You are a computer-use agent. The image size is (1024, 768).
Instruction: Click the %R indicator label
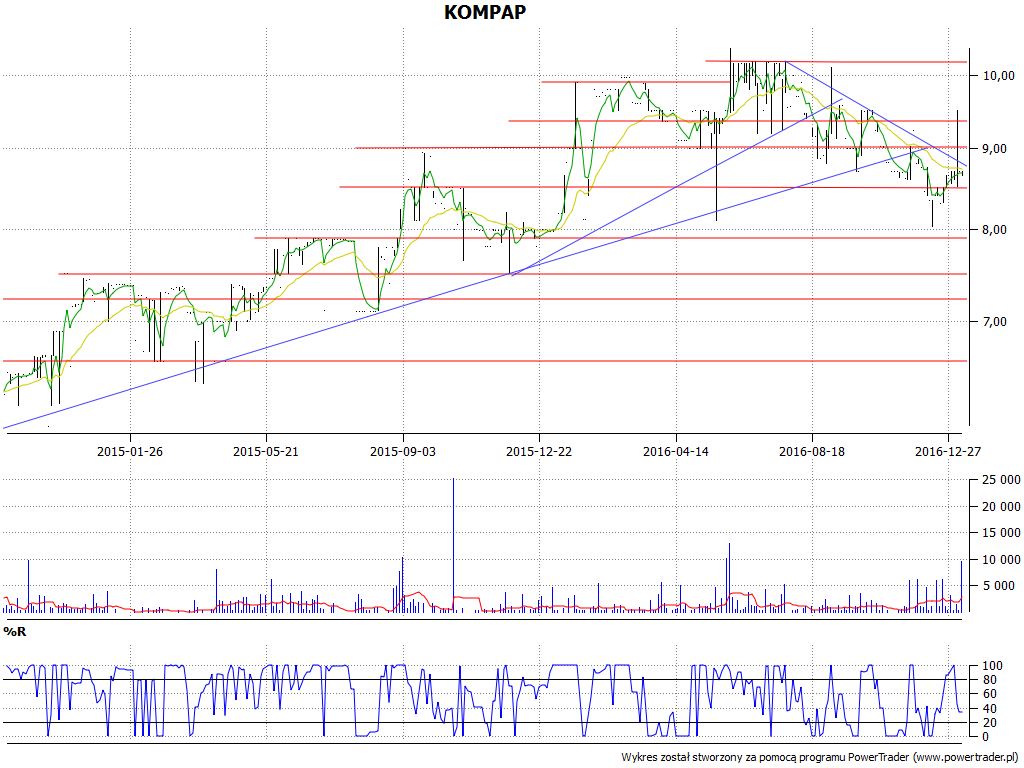pos(15,632)
